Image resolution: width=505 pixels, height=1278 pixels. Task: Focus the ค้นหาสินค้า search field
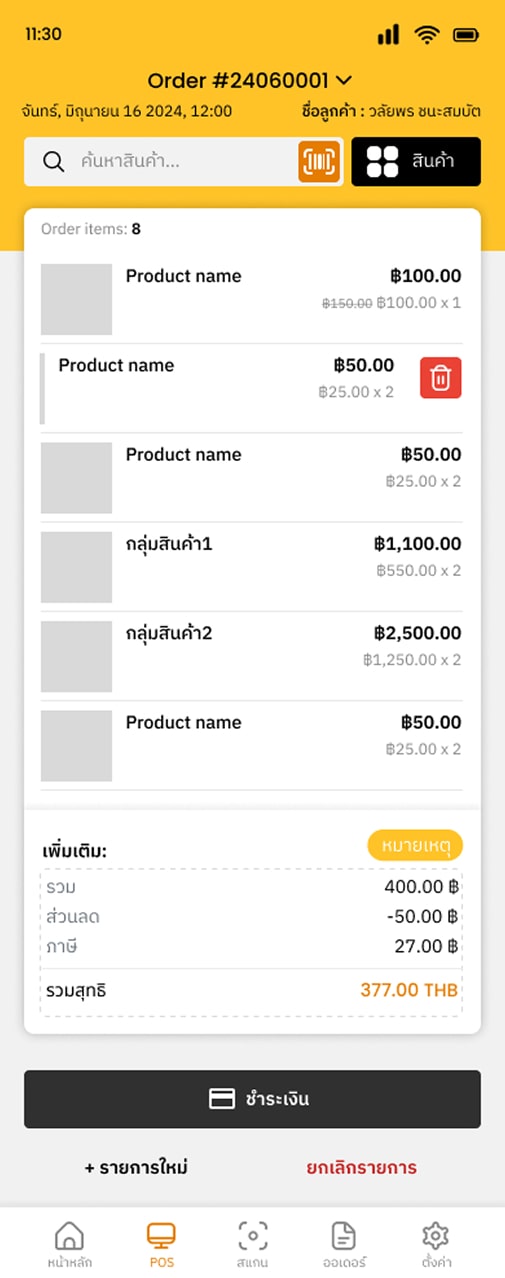point(162,162)
